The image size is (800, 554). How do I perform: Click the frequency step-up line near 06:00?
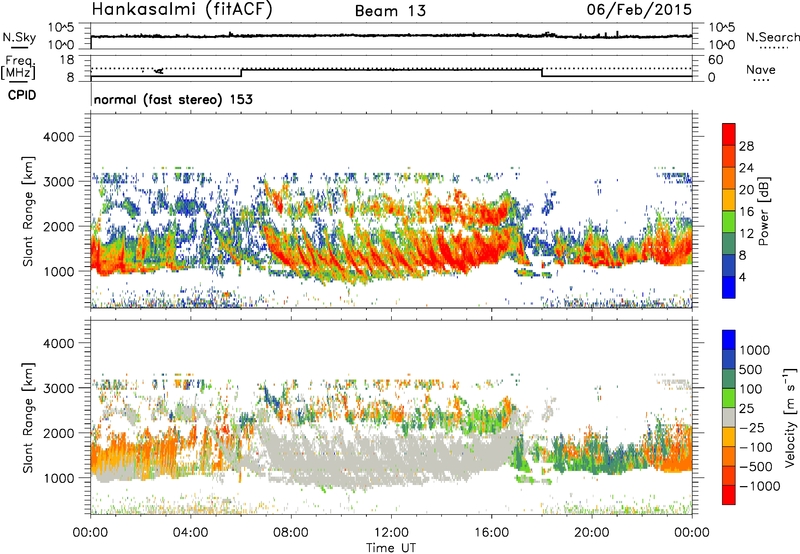[x=241, y=72]
